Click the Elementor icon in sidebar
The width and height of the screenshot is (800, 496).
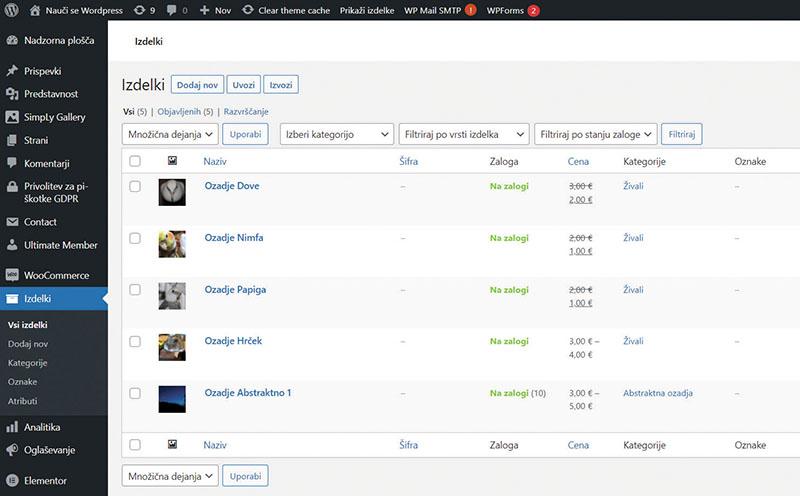coord(12,480)
